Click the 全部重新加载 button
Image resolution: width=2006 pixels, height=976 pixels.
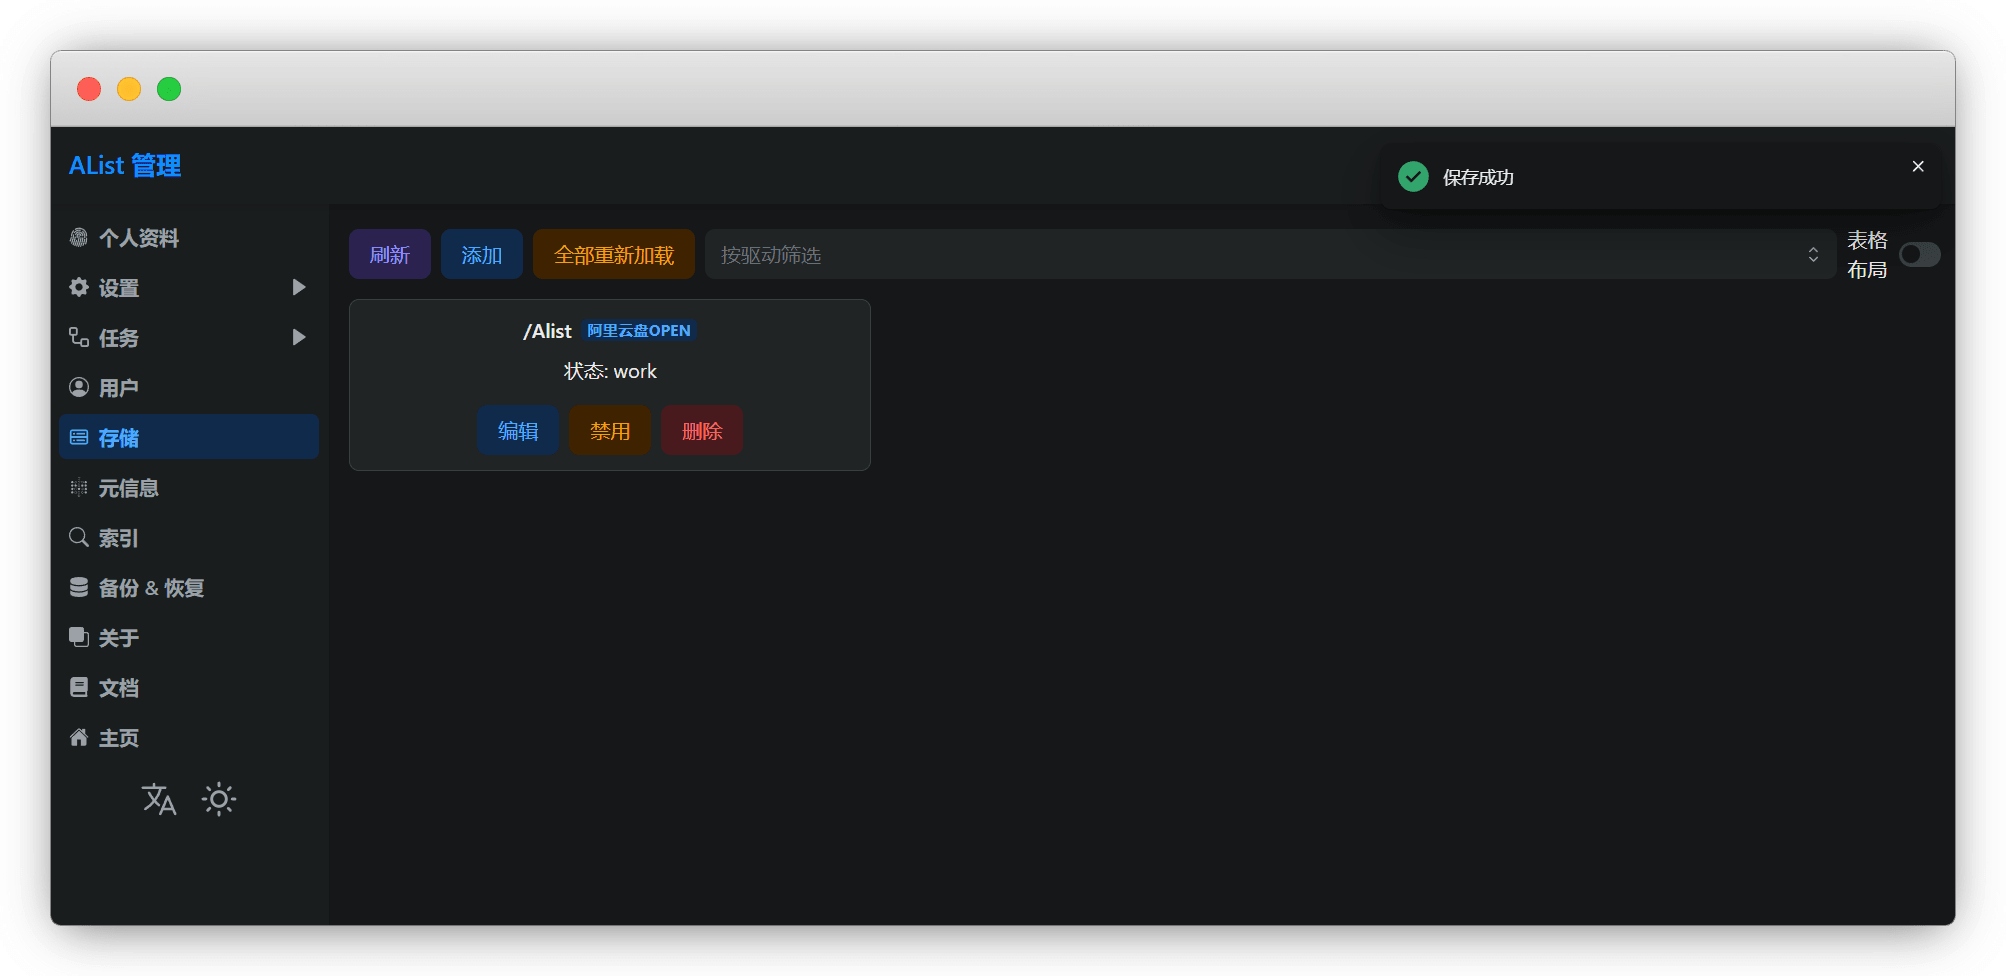(614, 254)
